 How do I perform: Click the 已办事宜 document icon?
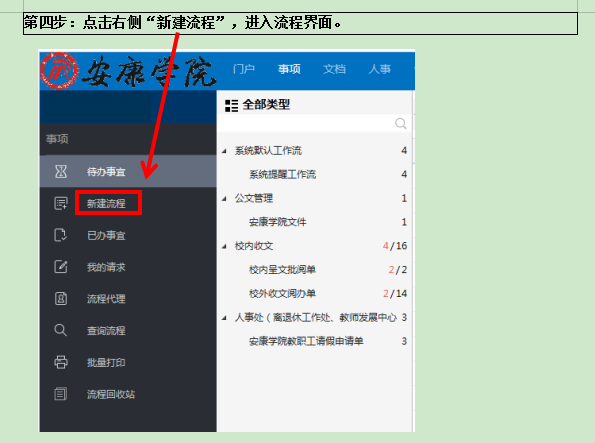tap(61, 235)
